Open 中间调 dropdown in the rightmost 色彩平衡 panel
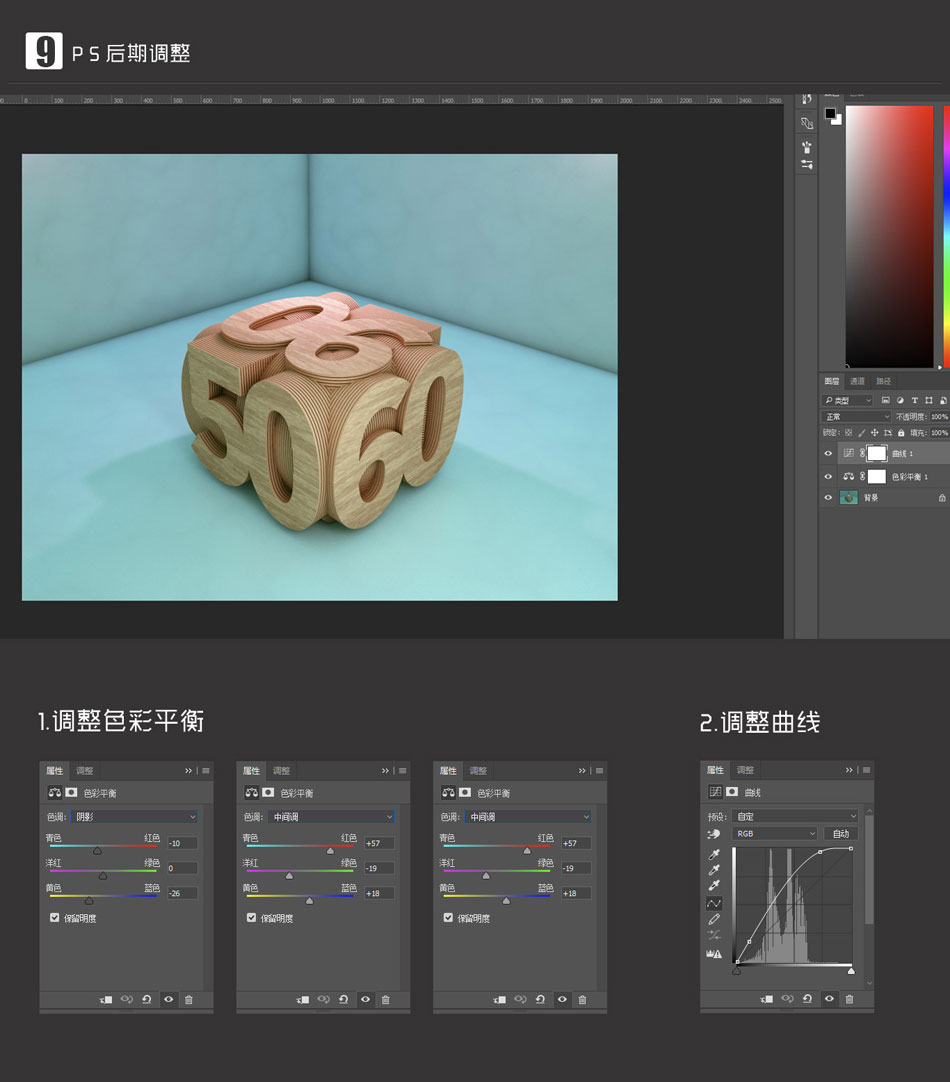The height and width of the screenshot is (1082, 950). point(528,816)
